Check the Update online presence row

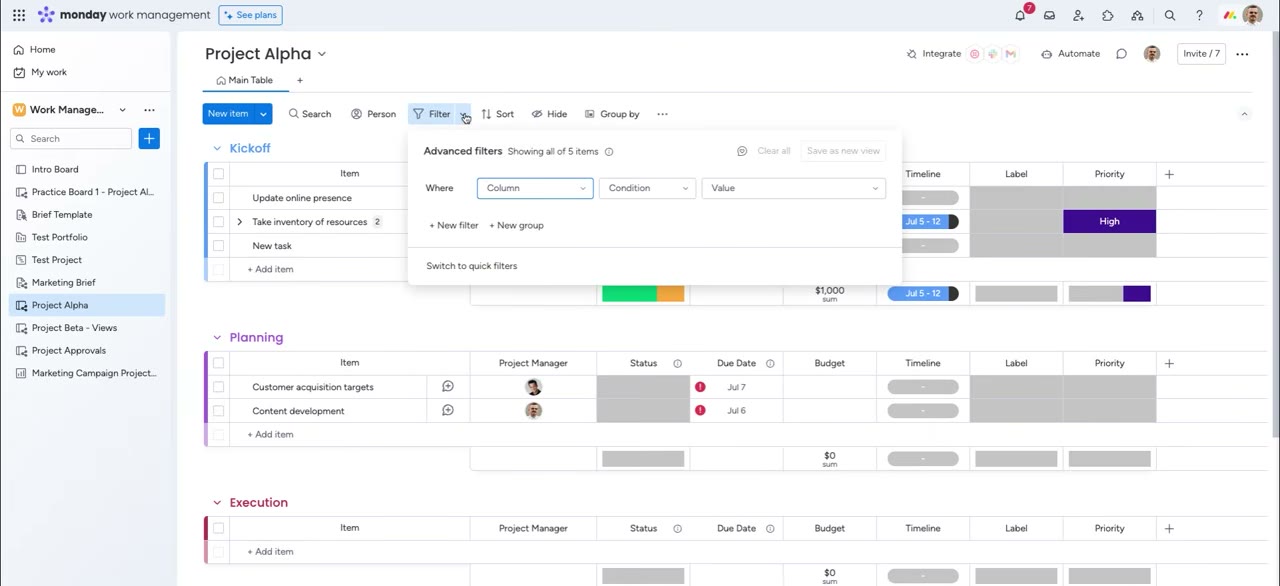pyautogui.click(x=218, y=198)
